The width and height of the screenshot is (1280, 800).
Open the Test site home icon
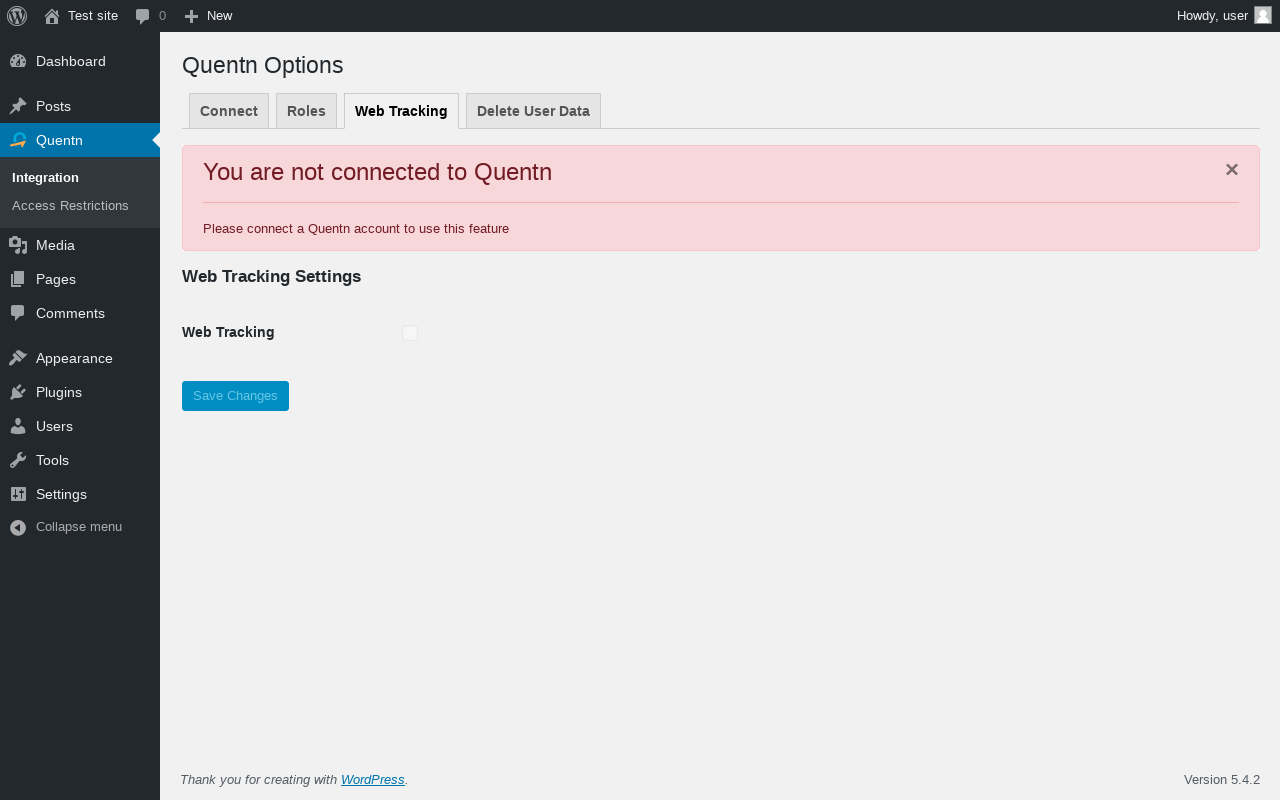click(x=52, y=16)
